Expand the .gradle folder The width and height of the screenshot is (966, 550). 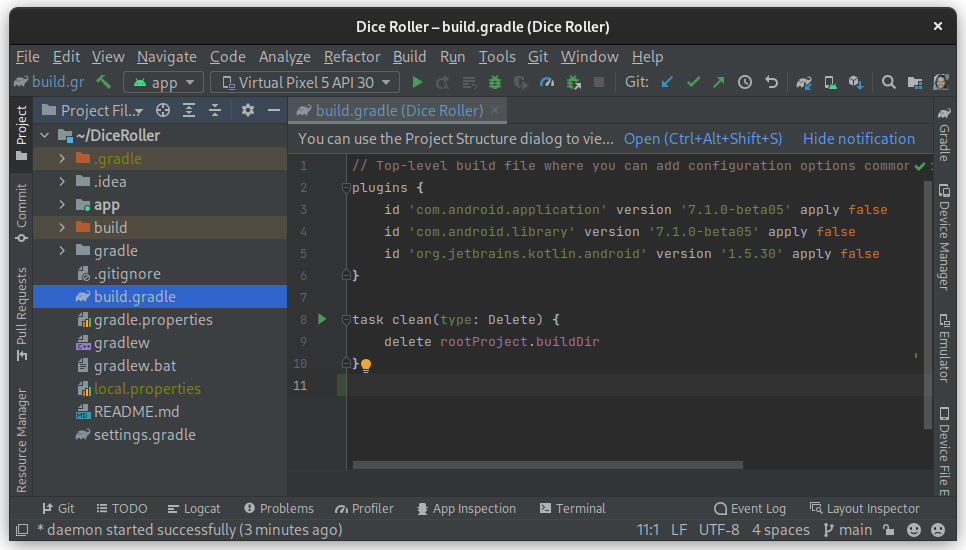point(62,158)
